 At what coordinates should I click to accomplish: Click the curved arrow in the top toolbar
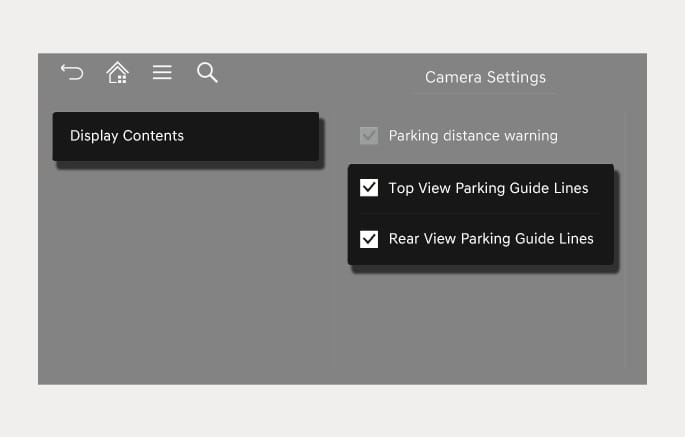[x=72, y=72]
